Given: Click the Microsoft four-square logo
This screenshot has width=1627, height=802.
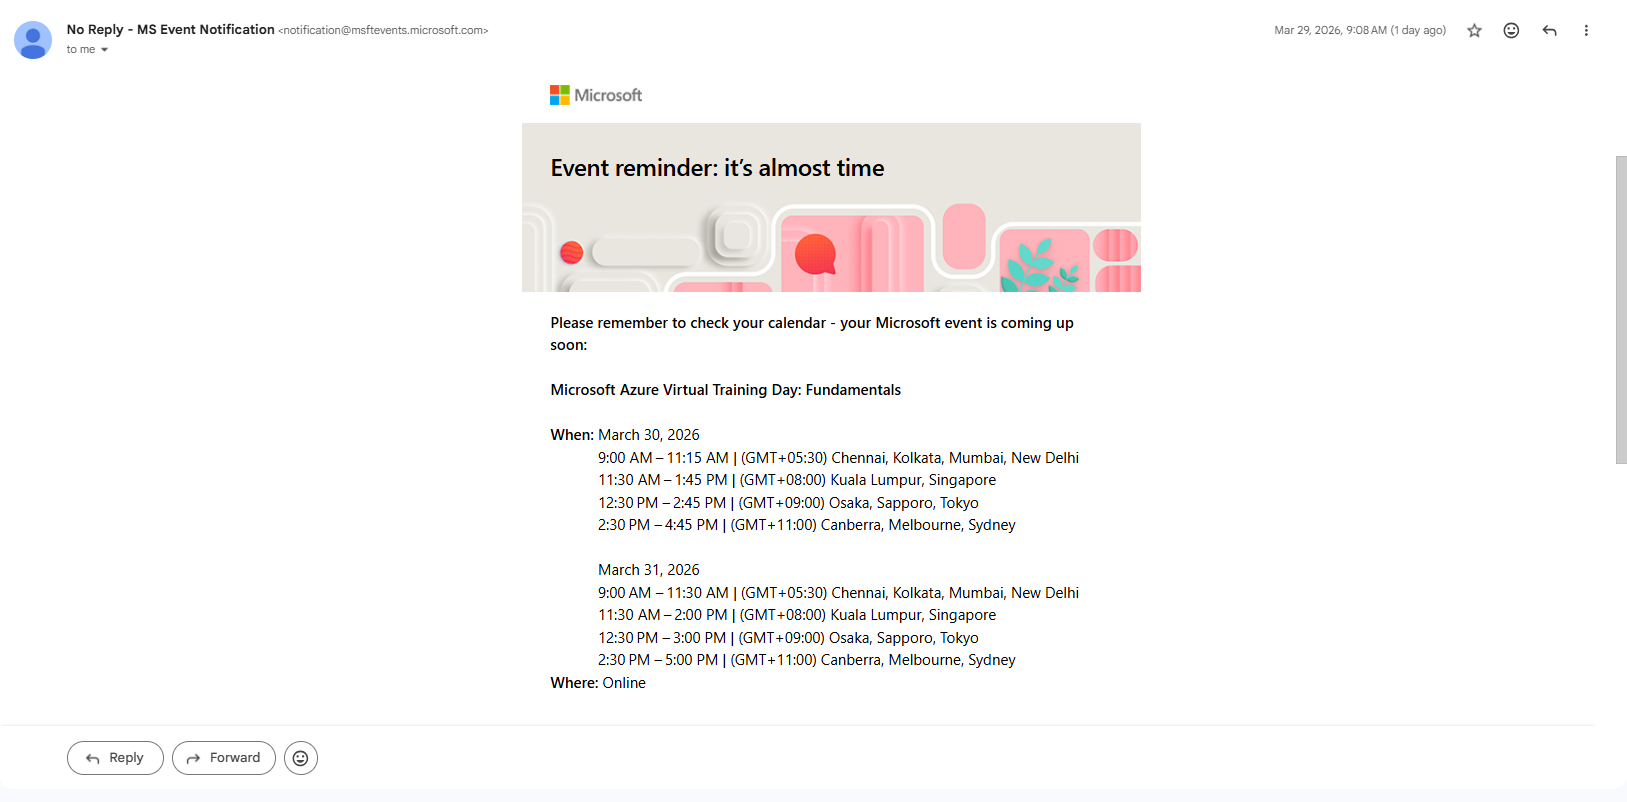Looking at the screenshot, I should (x=560, y=95).
